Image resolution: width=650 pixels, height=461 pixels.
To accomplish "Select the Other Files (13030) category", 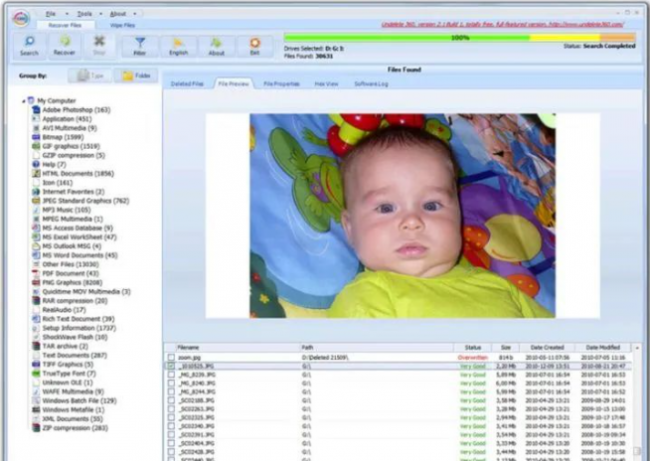I will point(65,264).
